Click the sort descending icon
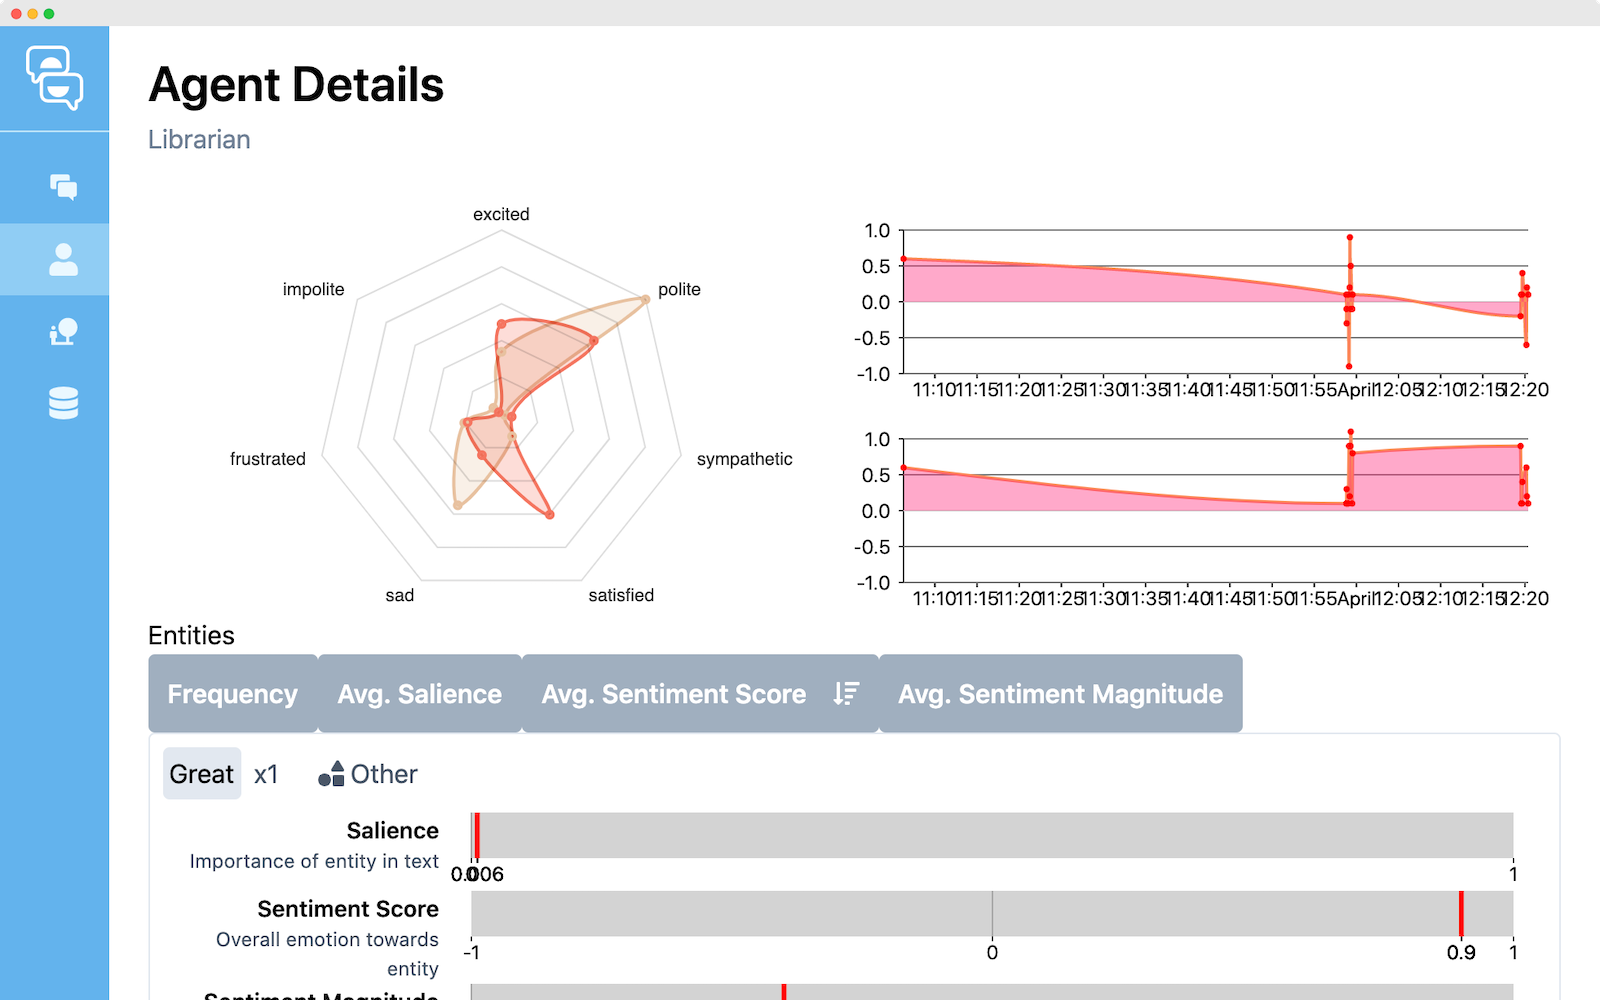Viewport: 1600px width, 1000px height. [846, 694]
